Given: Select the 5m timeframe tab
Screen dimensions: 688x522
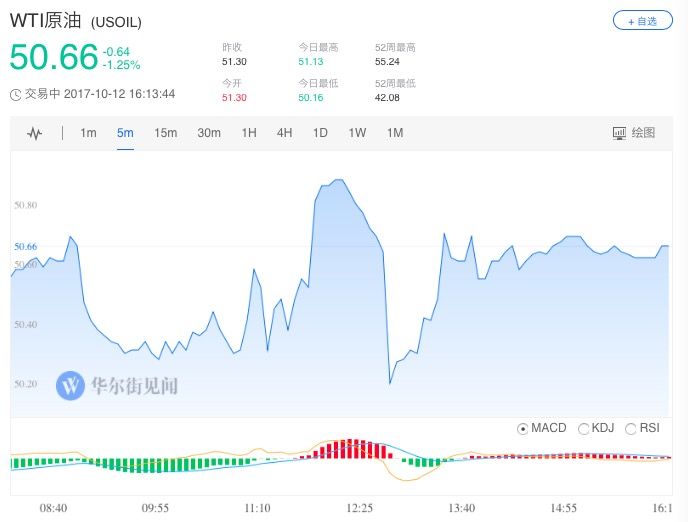Looking at the screenshot, I should [125, 133].
